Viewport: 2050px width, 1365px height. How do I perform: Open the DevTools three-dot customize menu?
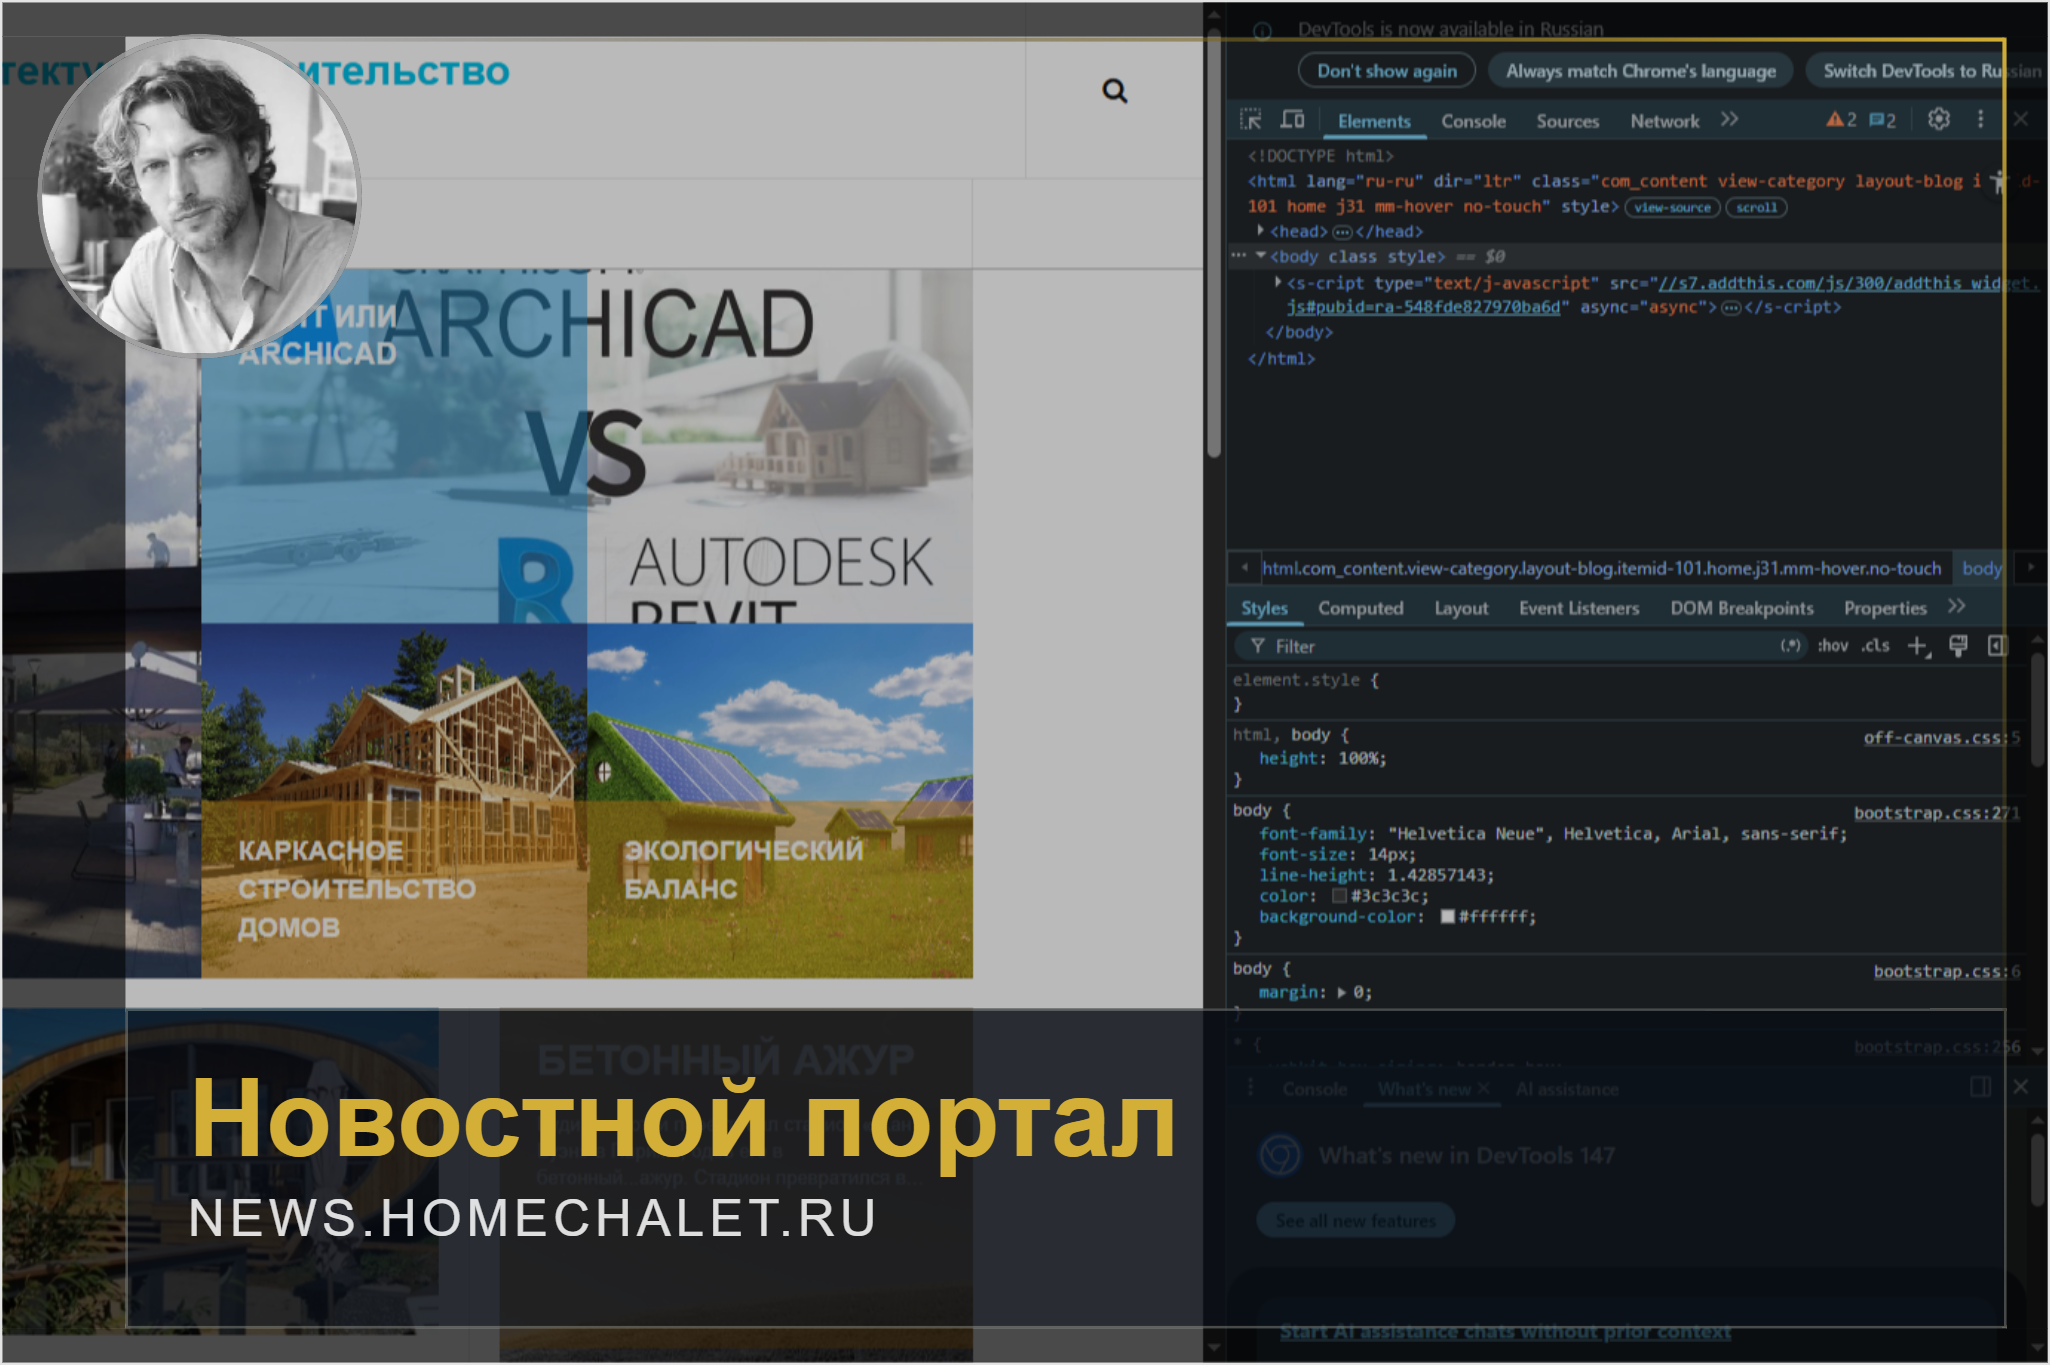click(x=1980, y=119)
